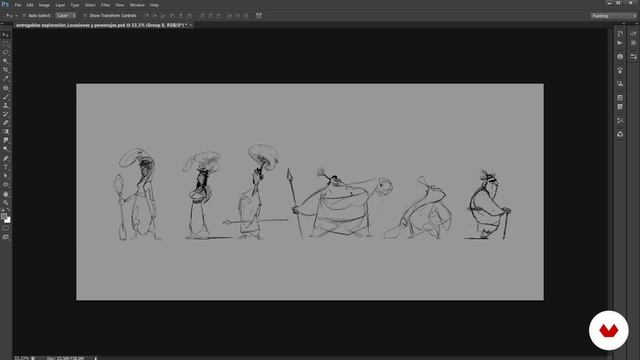Open the Layer menu
640x360 pixels.
60,5
